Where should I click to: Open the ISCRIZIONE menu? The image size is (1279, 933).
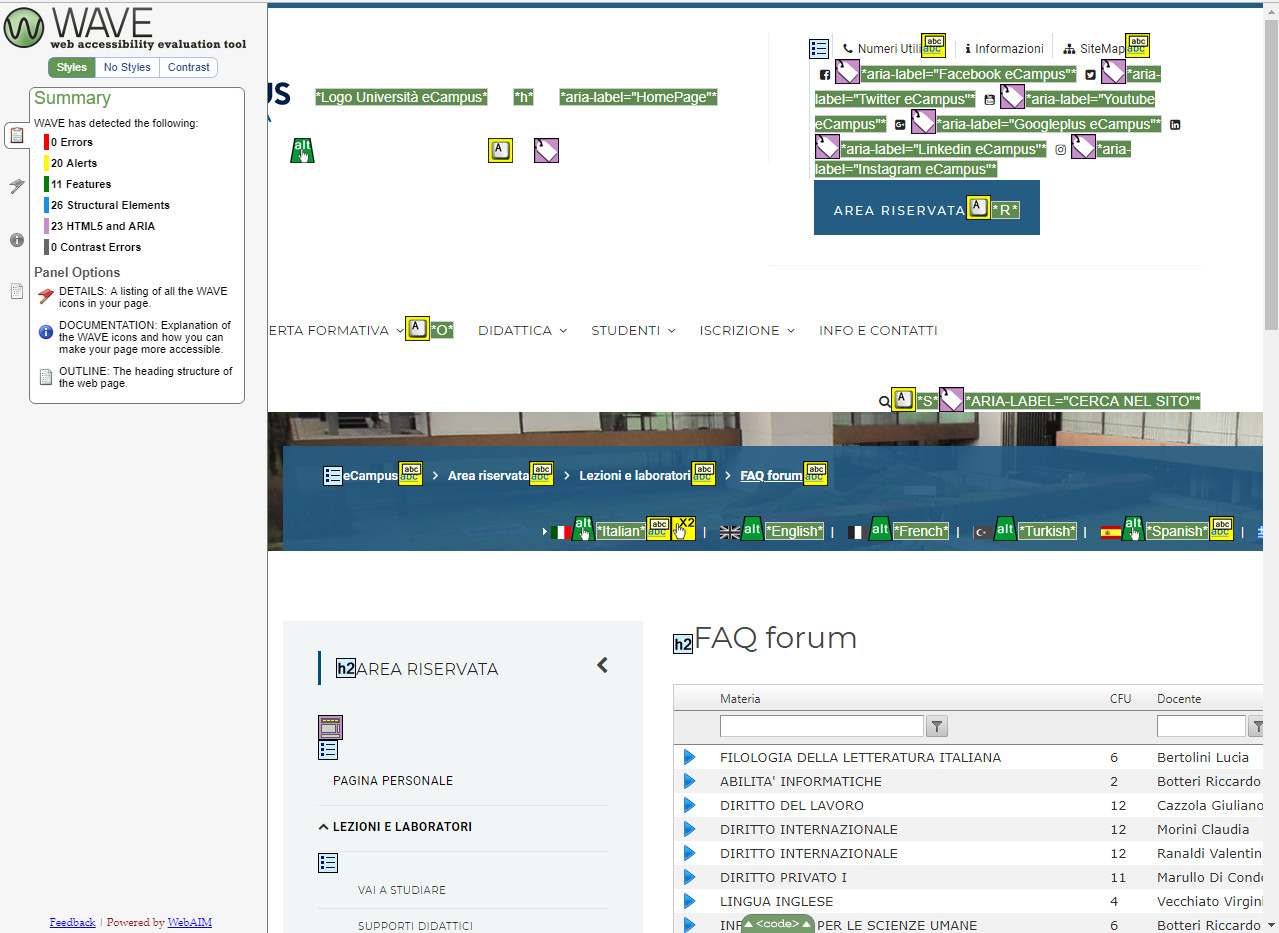747,330
